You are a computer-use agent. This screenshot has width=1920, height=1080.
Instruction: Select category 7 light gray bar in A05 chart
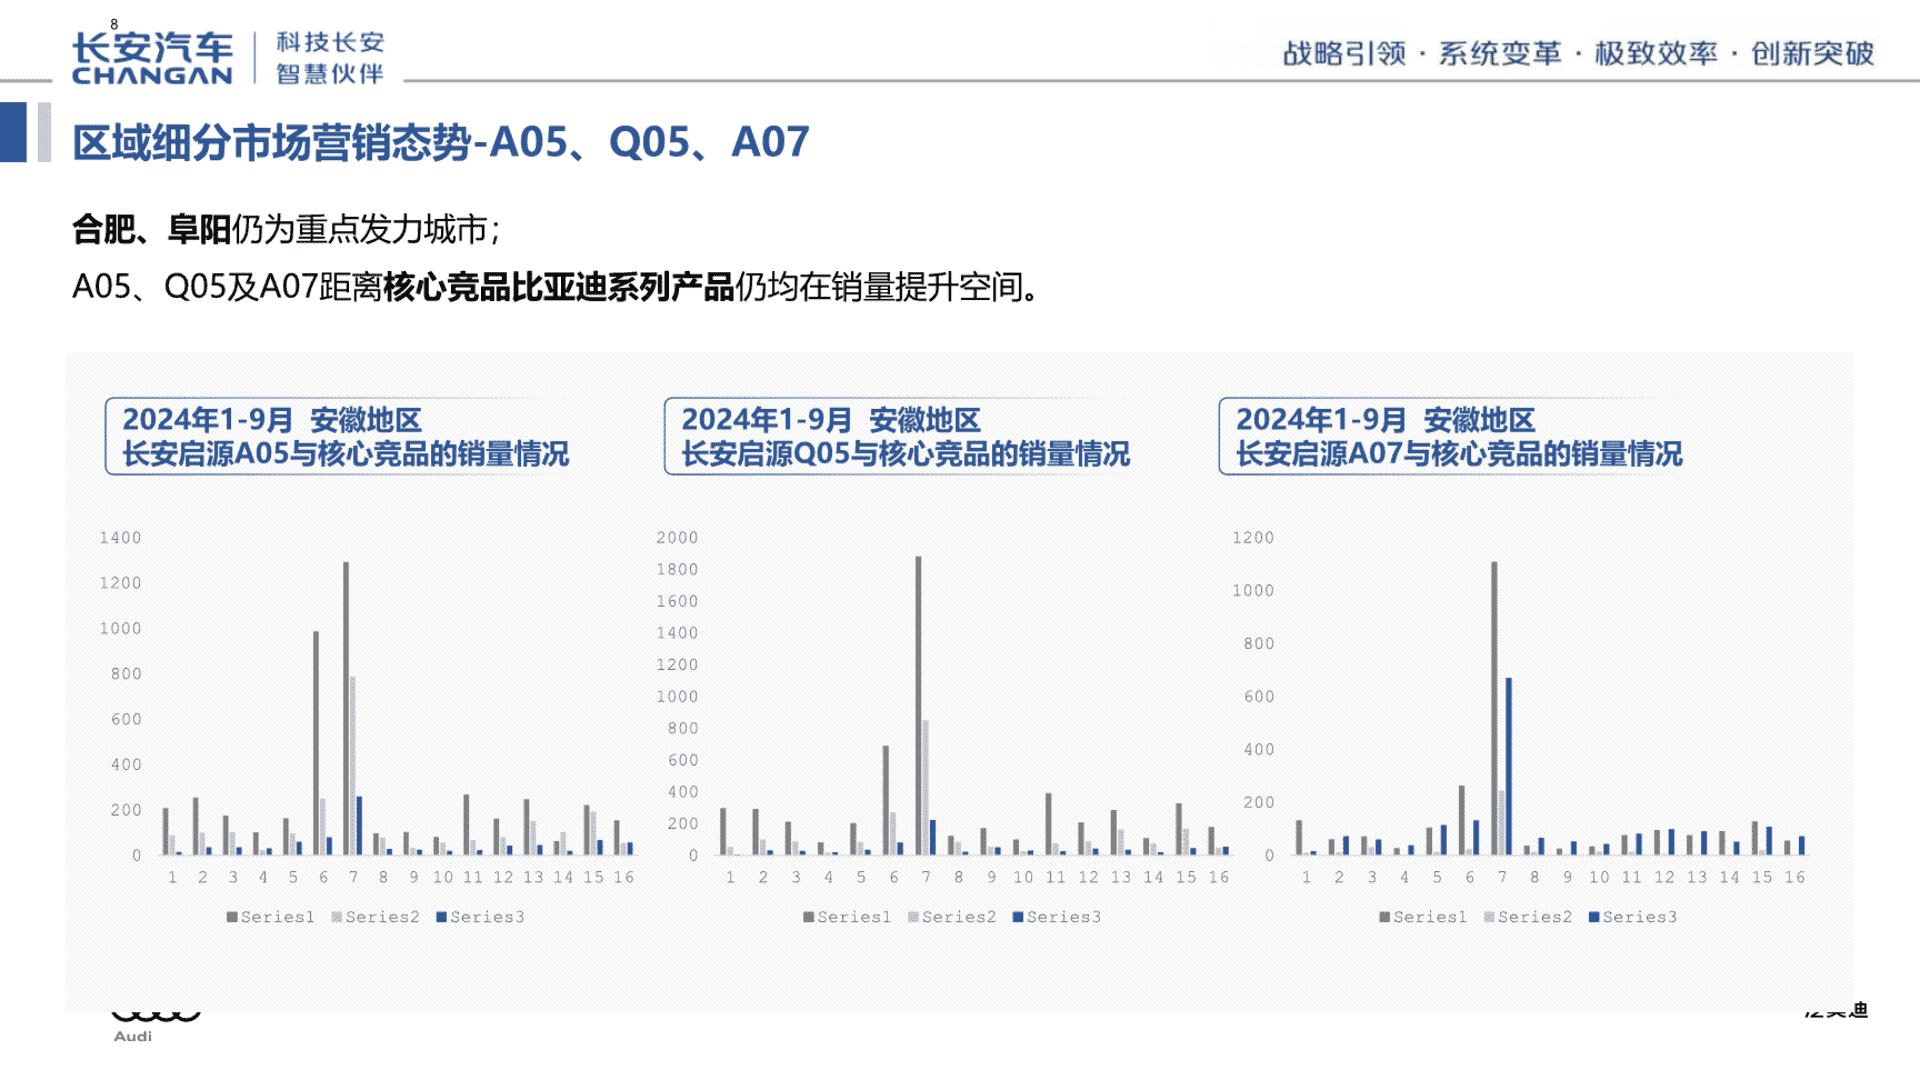352,766
